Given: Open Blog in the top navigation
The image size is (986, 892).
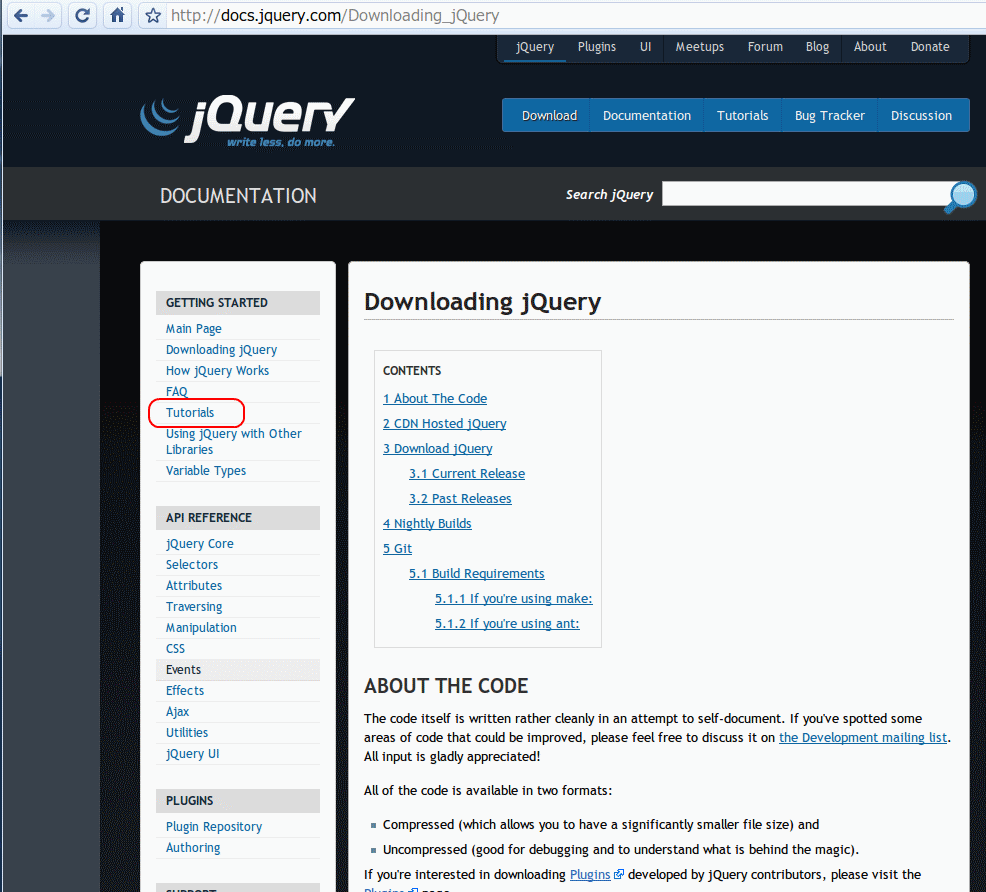Looking at the screenshot, I should 817,47.
